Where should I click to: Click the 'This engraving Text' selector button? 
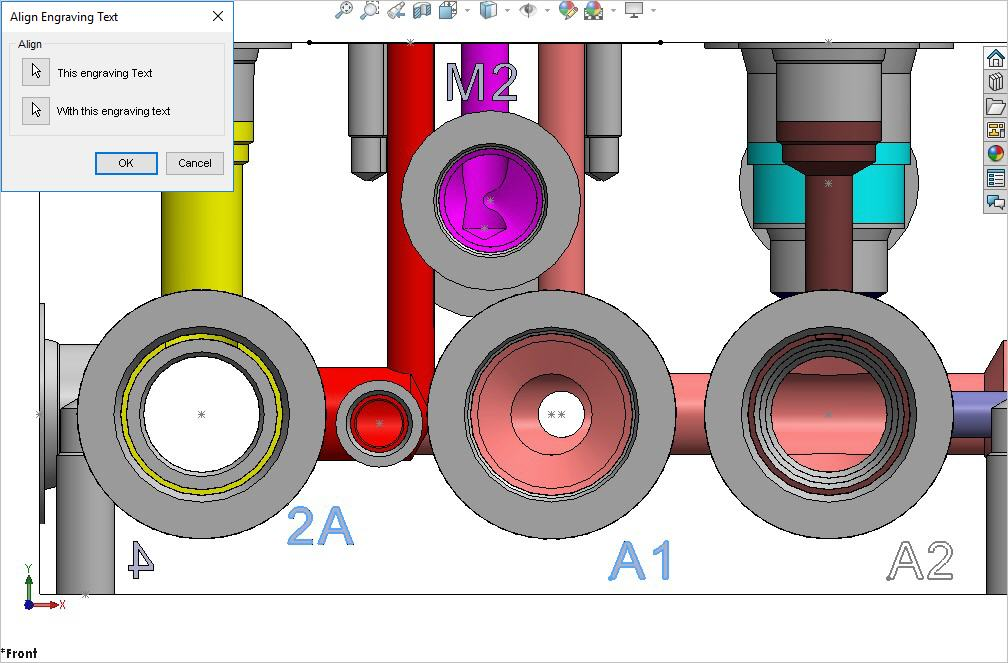[36, 72]
